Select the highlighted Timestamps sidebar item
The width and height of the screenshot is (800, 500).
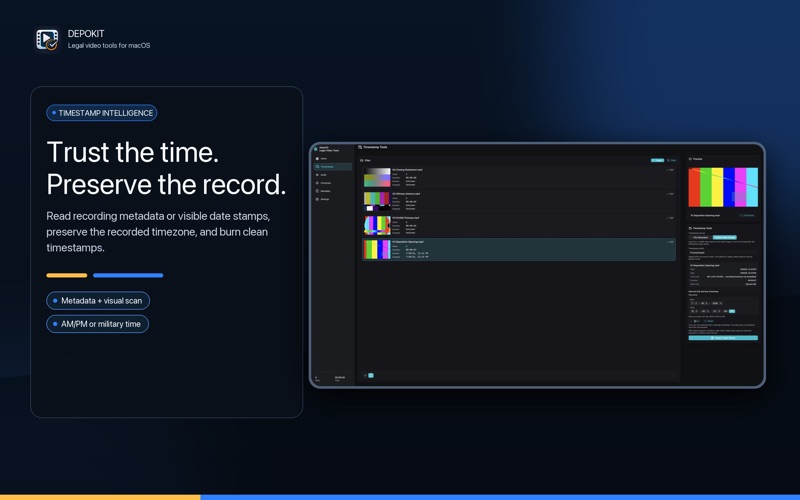pyautogui.click(x=333, y=167)
